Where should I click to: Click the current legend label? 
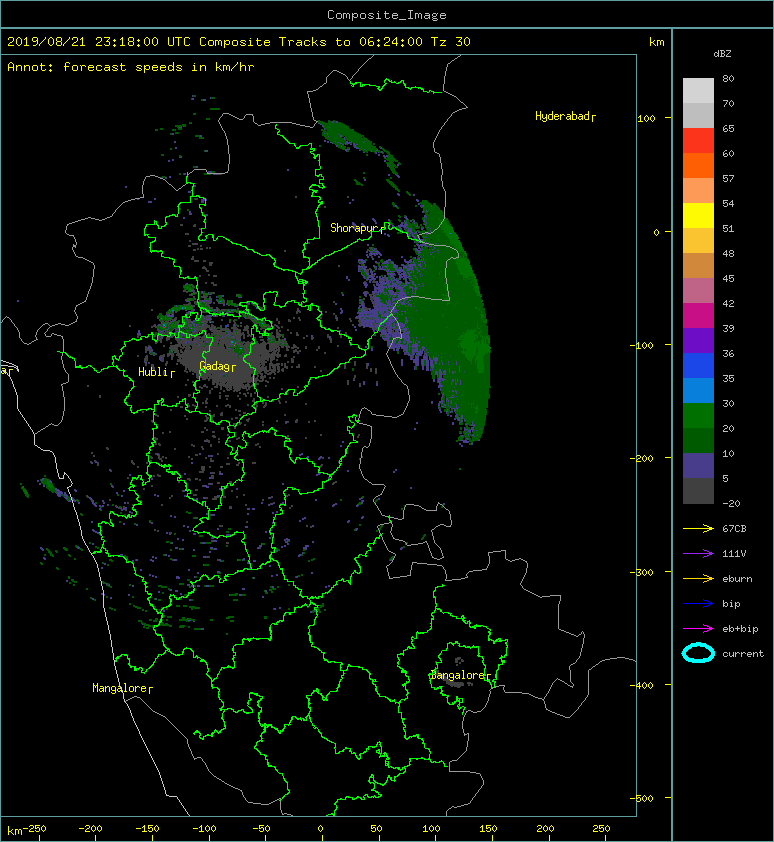coord(743,654)
